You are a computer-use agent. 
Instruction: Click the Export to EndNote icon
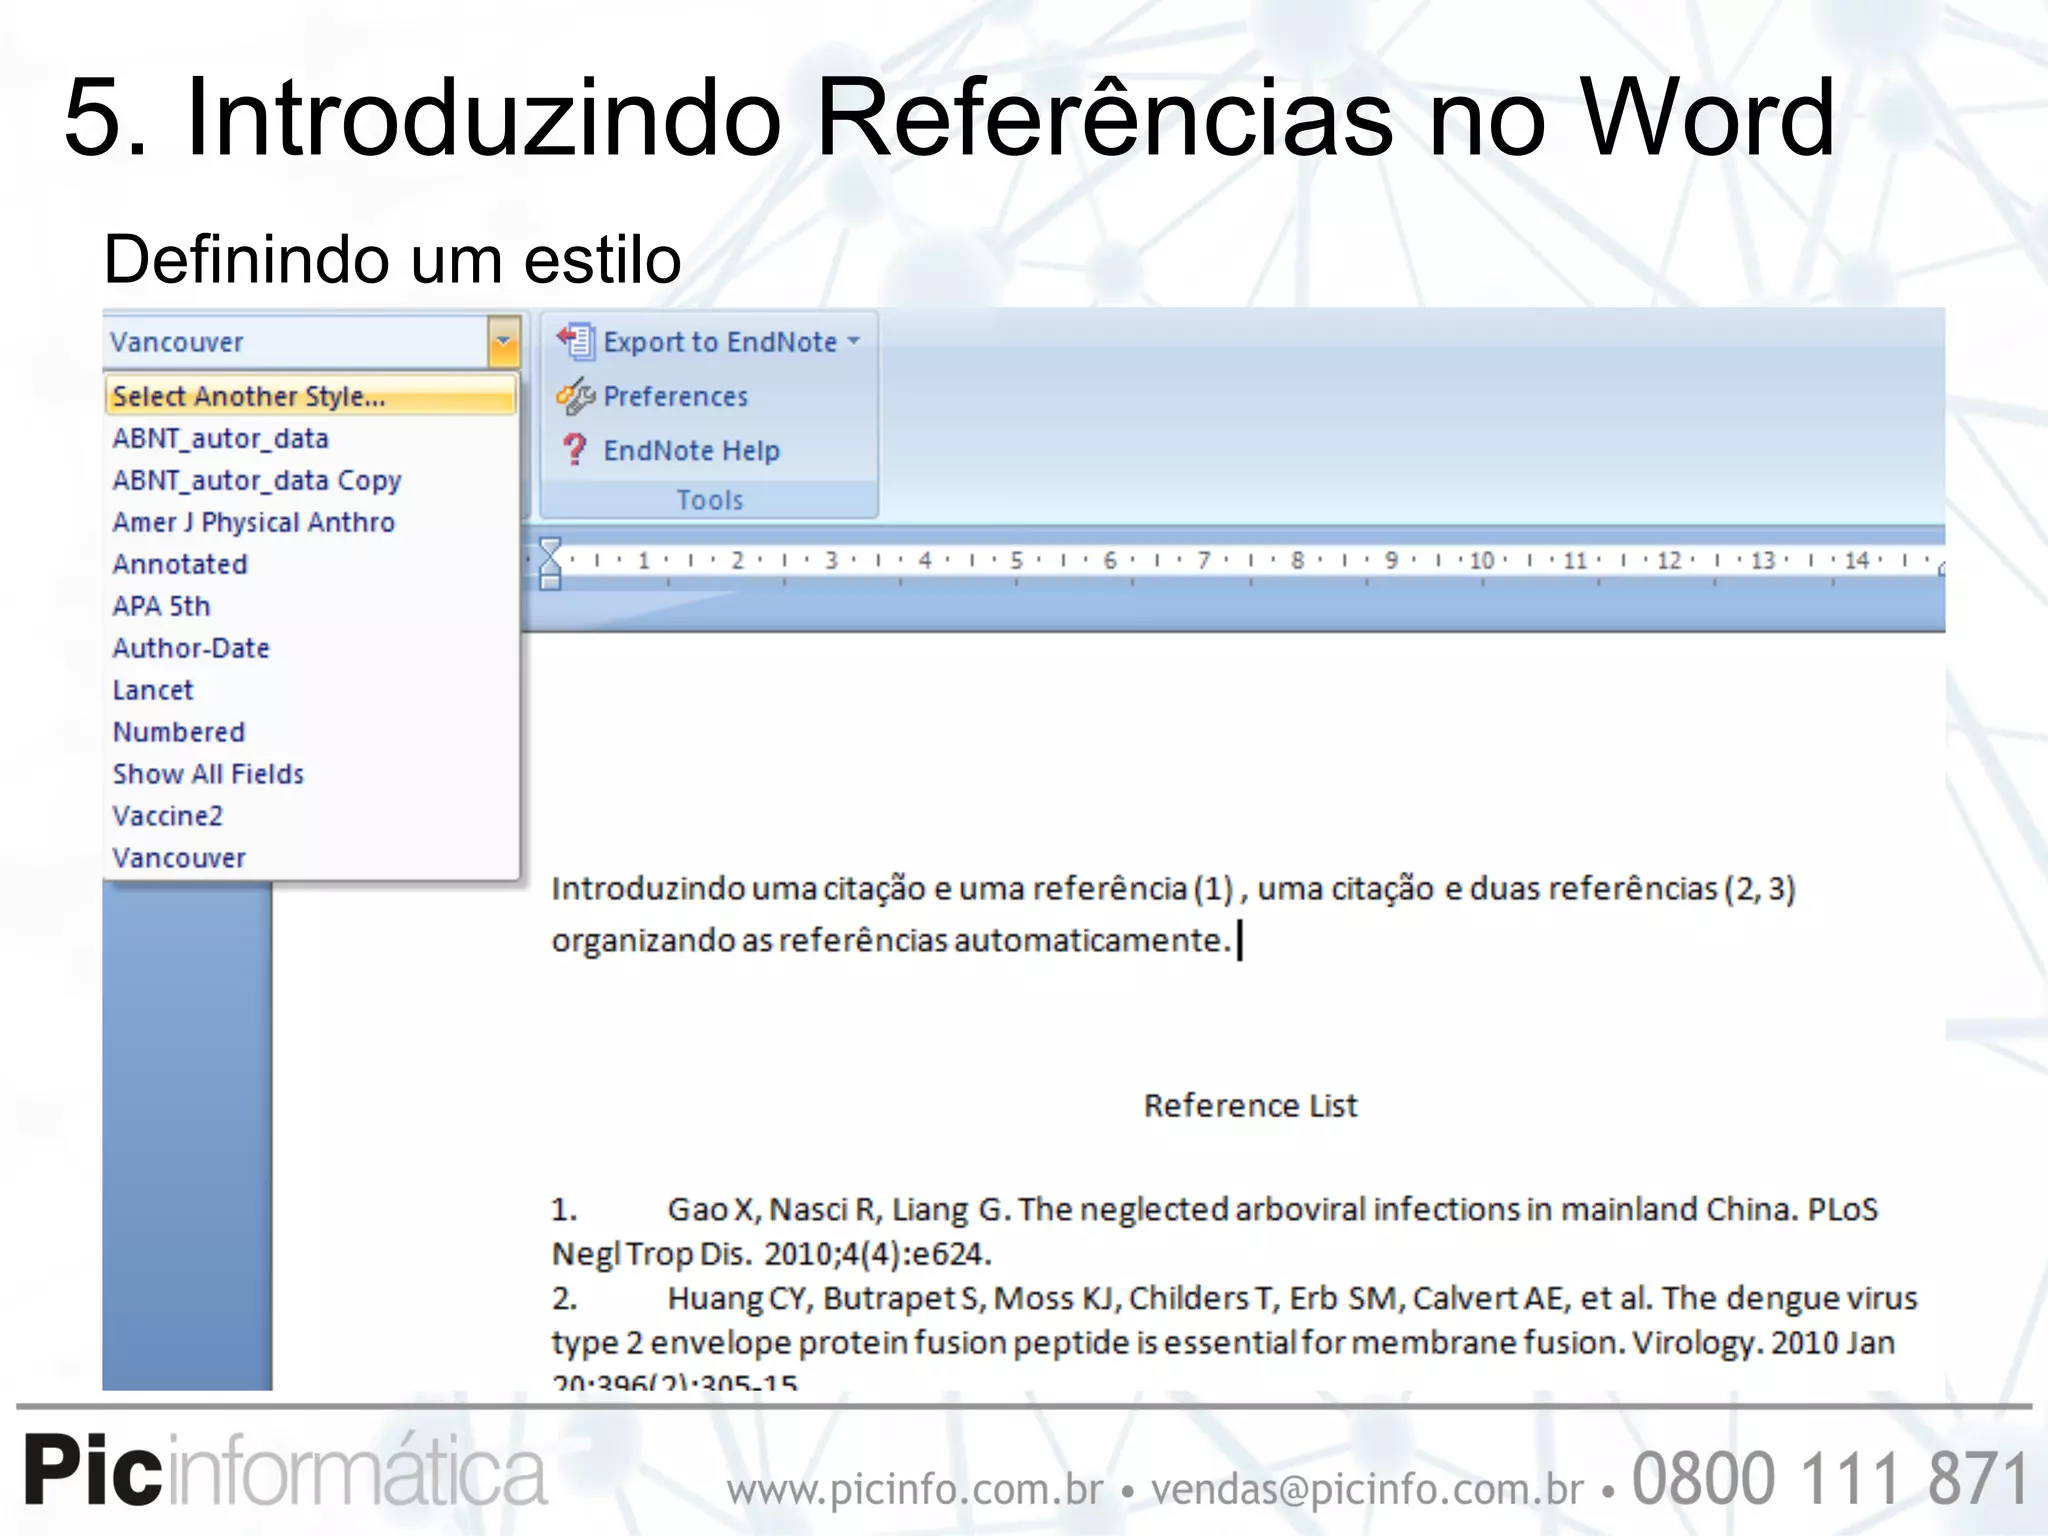click(x=576, y=341)
